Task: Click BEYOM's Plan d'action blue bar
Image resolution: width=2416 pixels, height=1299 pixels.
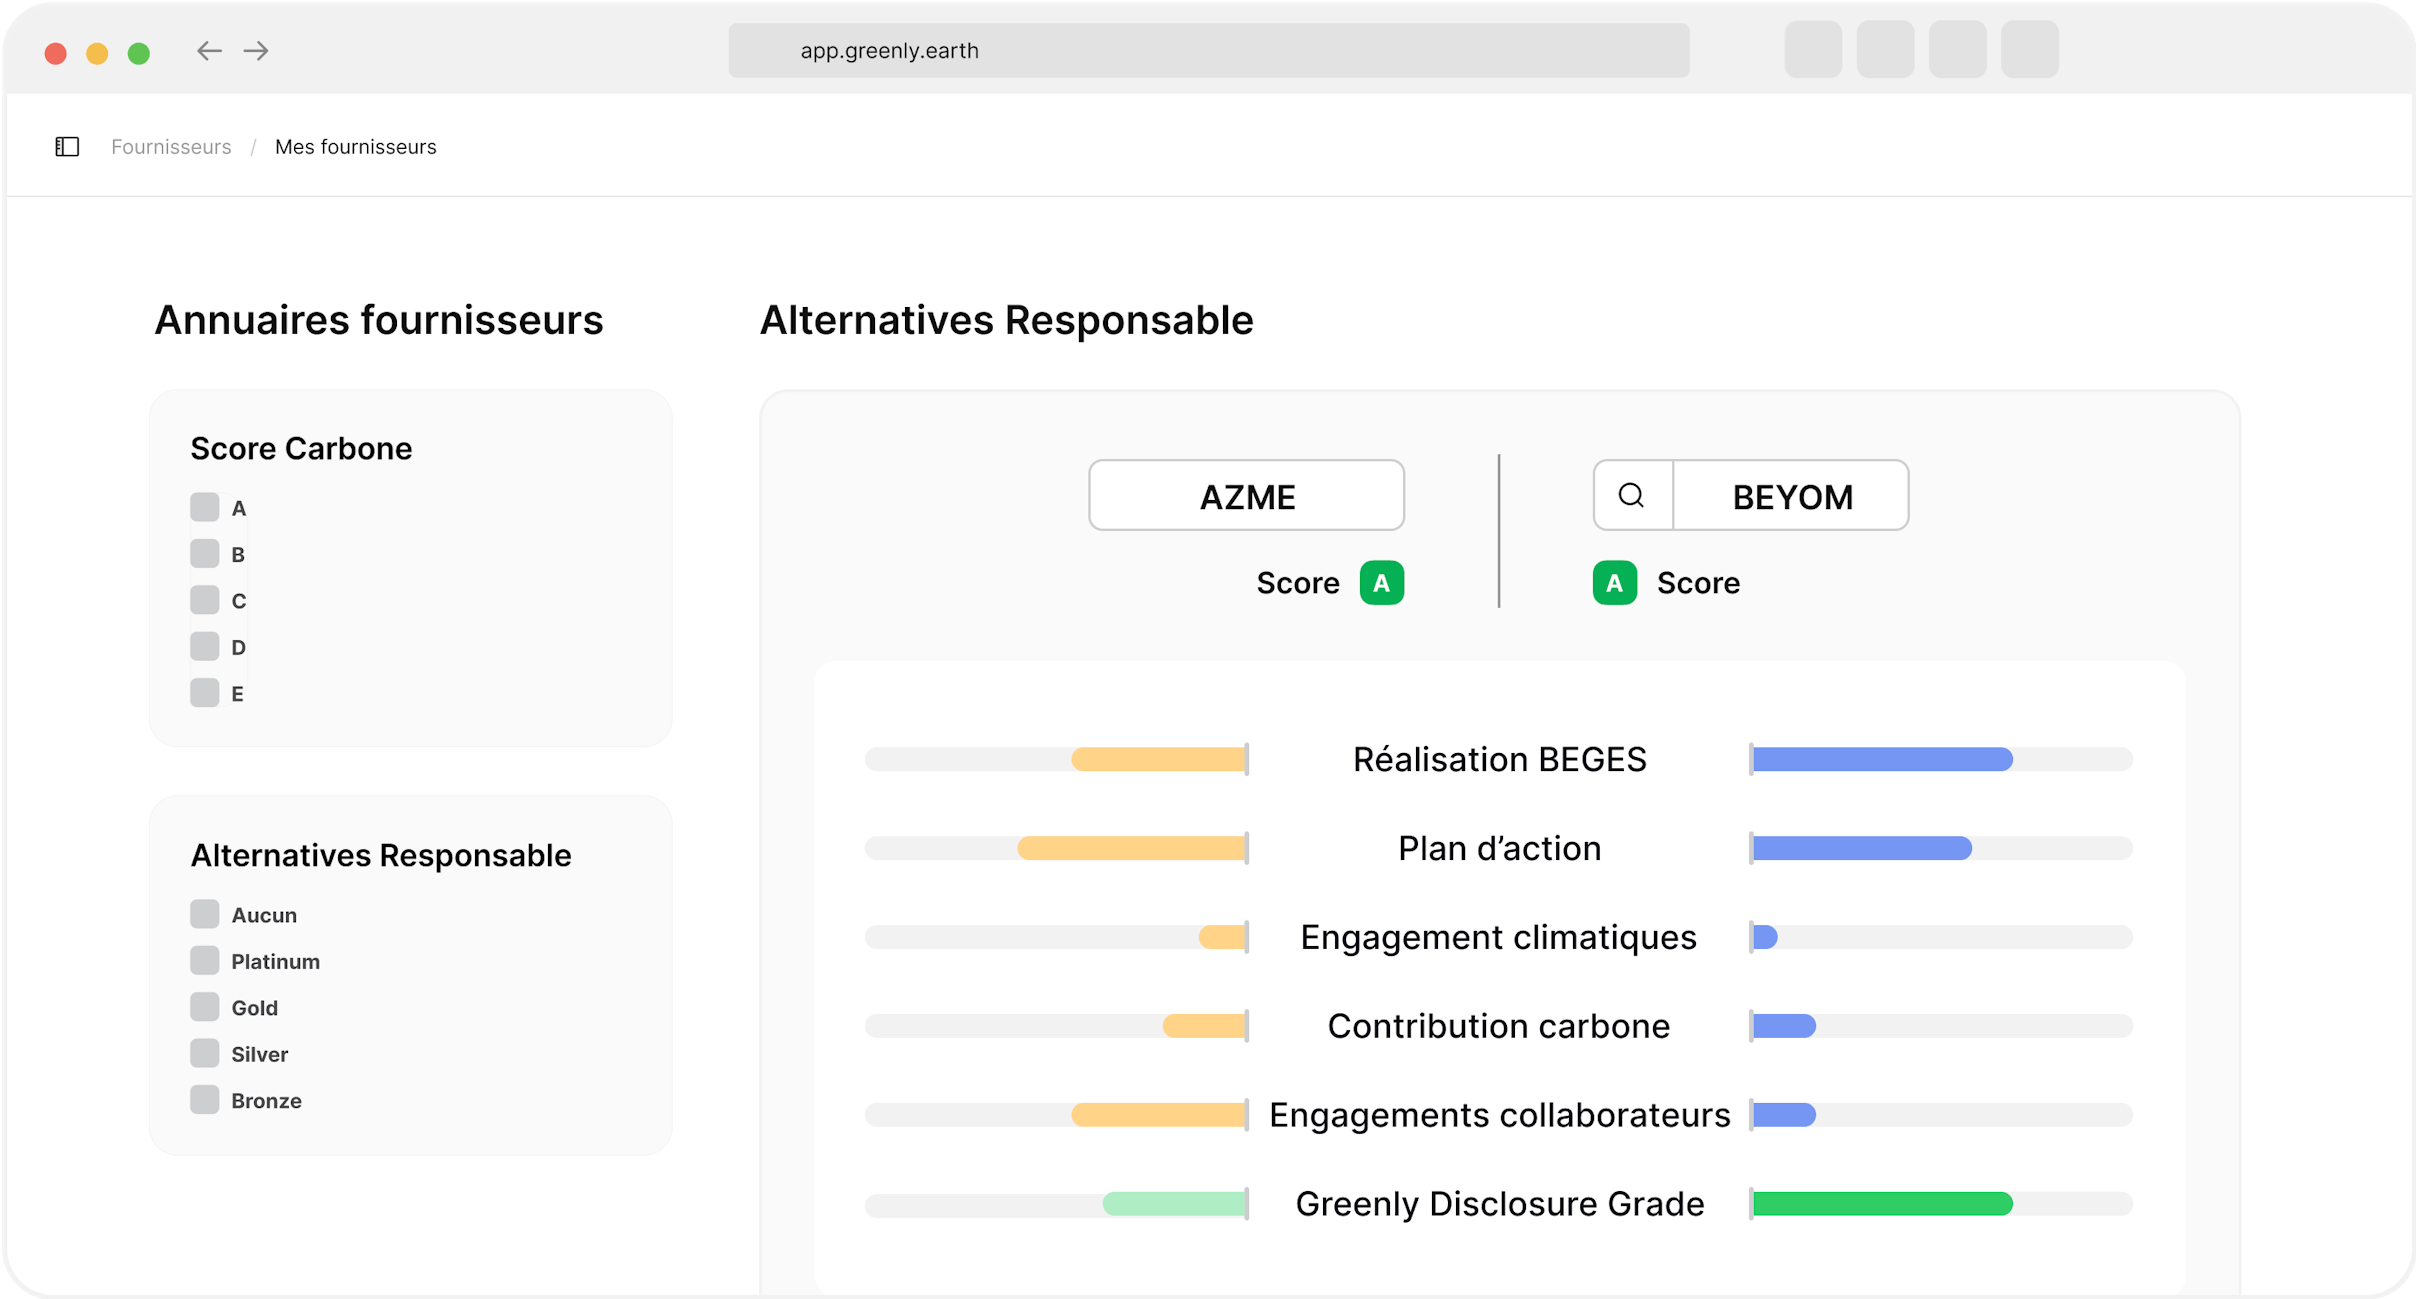Action: coord(1862,849)
